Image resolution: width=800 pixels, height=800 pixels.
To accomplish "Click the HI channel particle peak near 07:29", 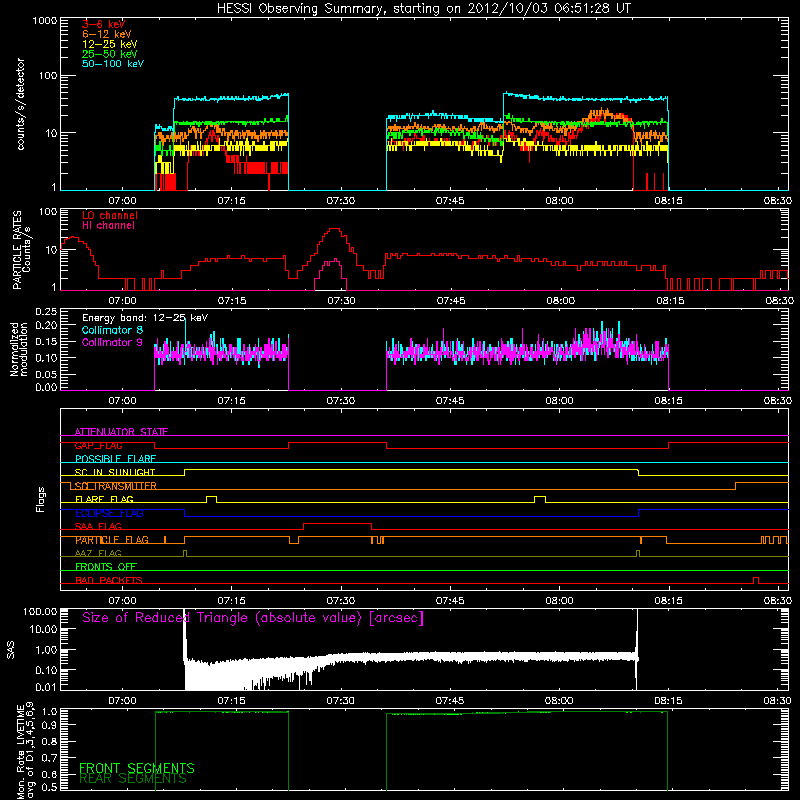I will 334,261.
